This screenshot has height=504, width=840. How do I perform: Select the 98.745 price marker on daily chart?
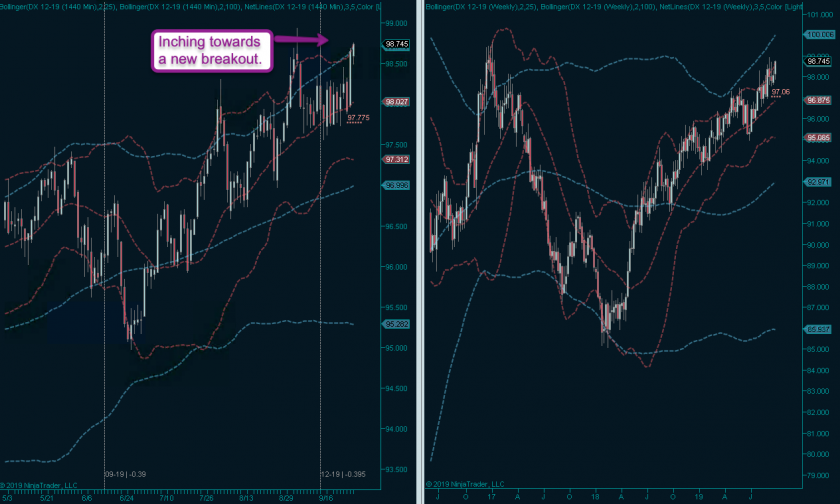click(396, 44)
